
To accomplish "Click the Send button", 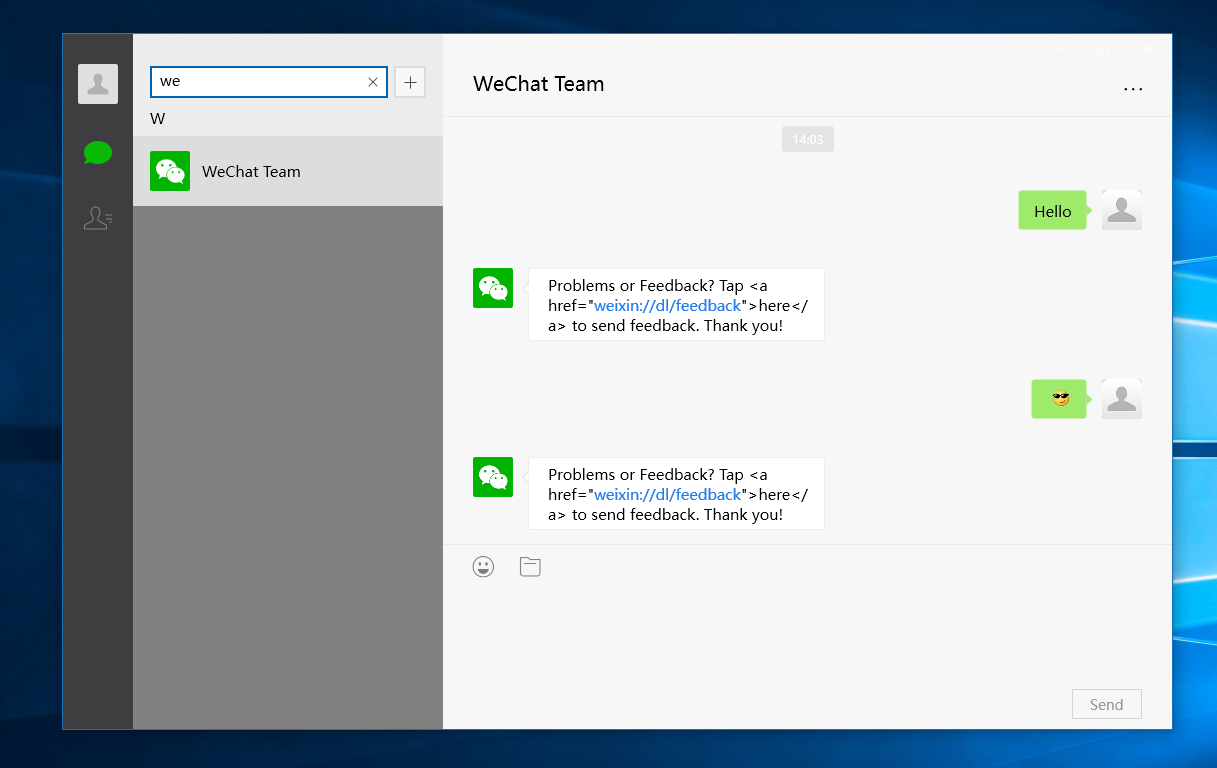I will point(1106,704).
